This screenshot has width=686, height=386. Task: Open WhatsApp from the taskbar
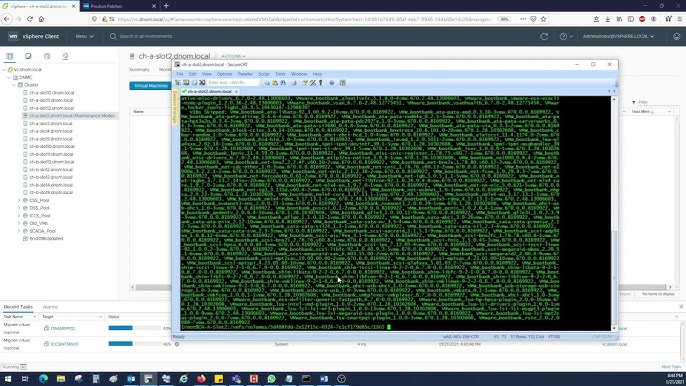coord(271,379)
